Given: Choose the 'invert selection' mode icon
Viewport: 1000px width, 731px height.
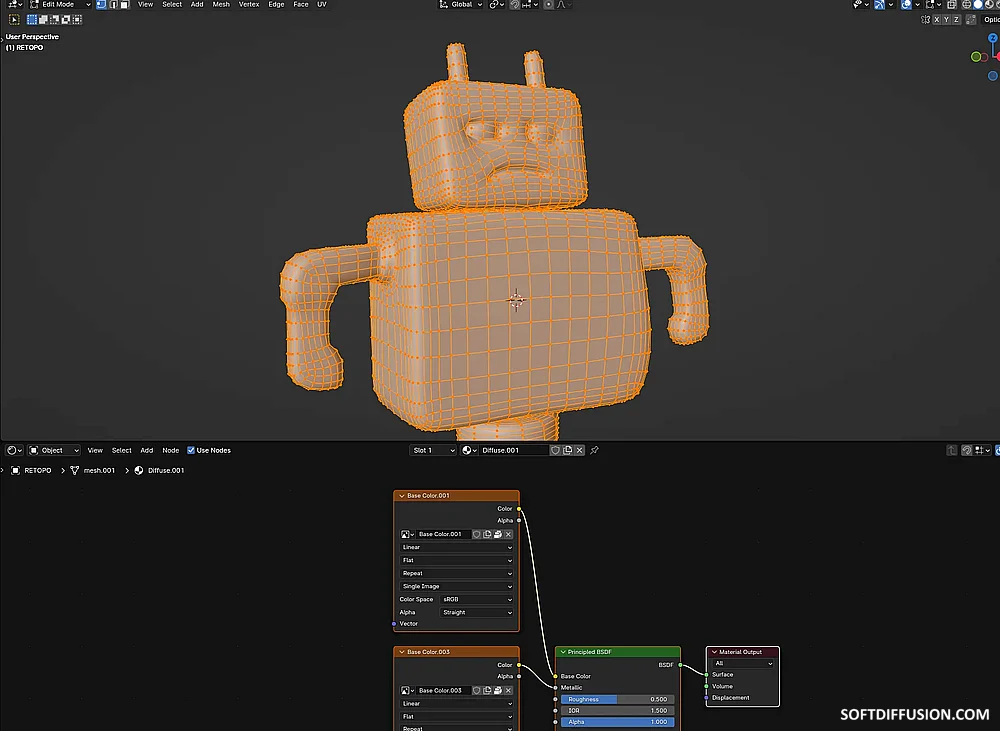Looking at the screenshot, I should click(x=66, y=20).
